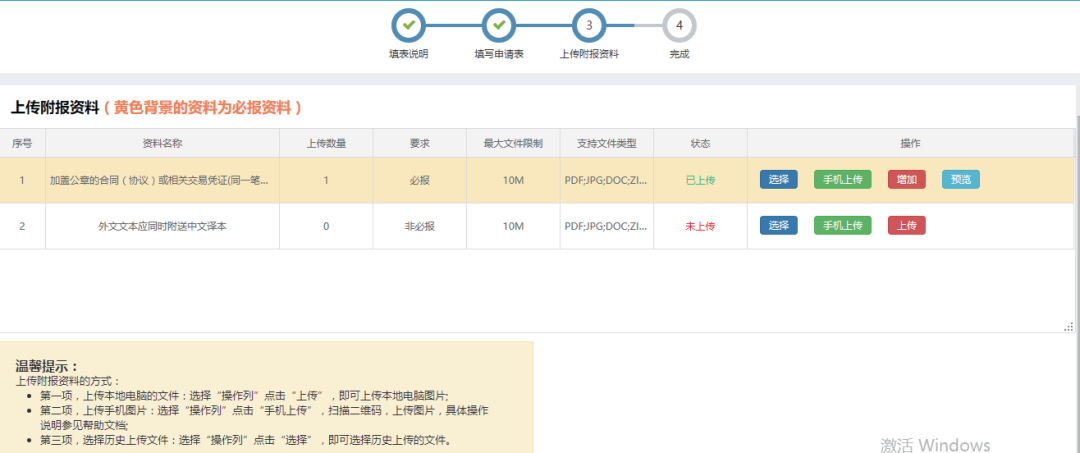Click 手机上传 button for 外文文本 row
1080x453 pixels.
pyautogui.click(x=842, y=226)
